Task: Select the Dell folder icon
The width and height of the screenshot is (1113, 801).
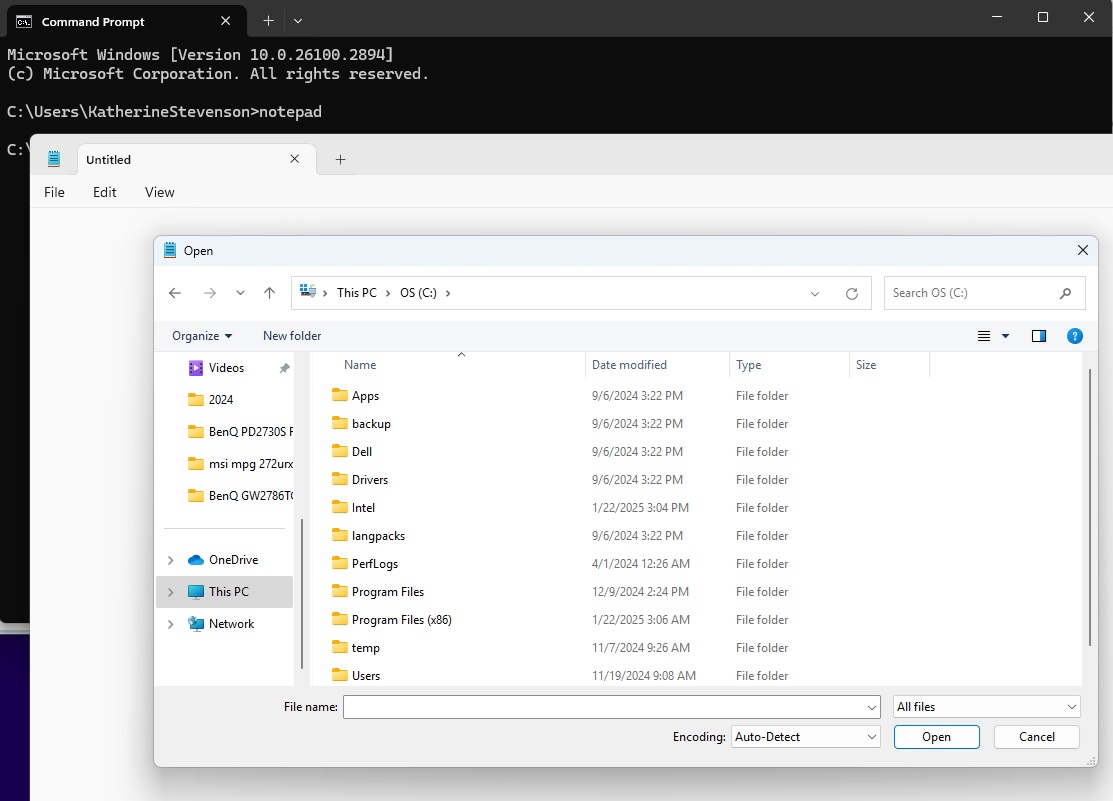Action: pos(340,451)
